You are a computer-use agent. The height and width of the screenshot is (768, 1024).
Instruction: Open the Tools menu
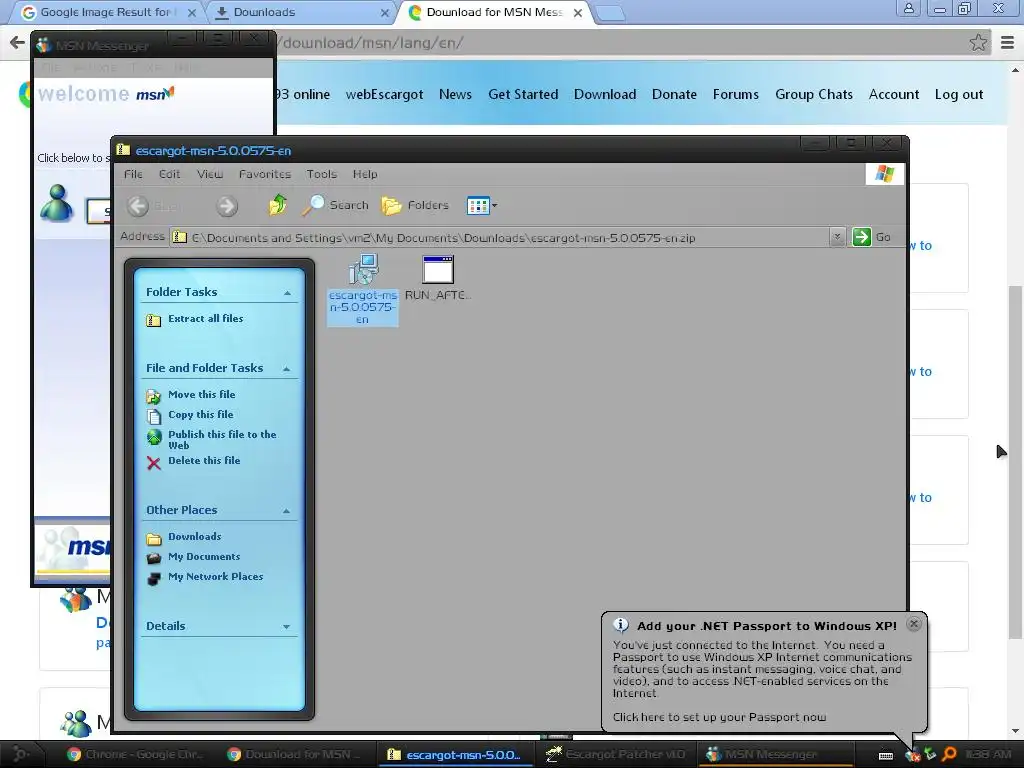pyautogui.click(x=322, y=174)
